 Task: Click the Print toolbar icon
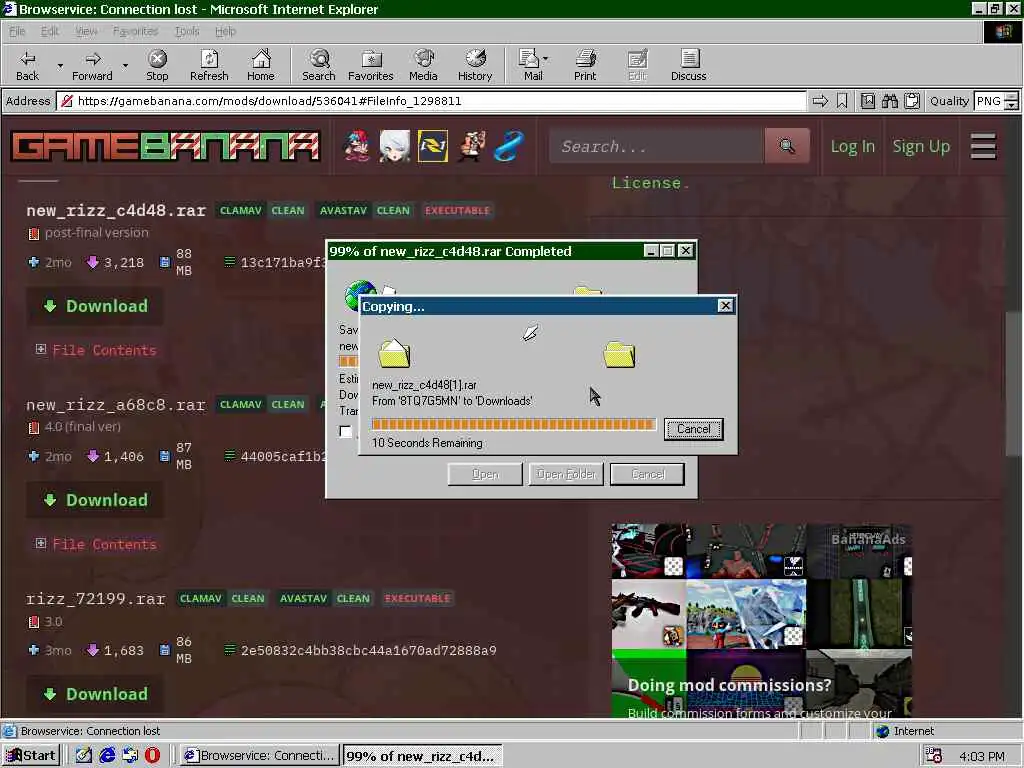click(585, 65)
